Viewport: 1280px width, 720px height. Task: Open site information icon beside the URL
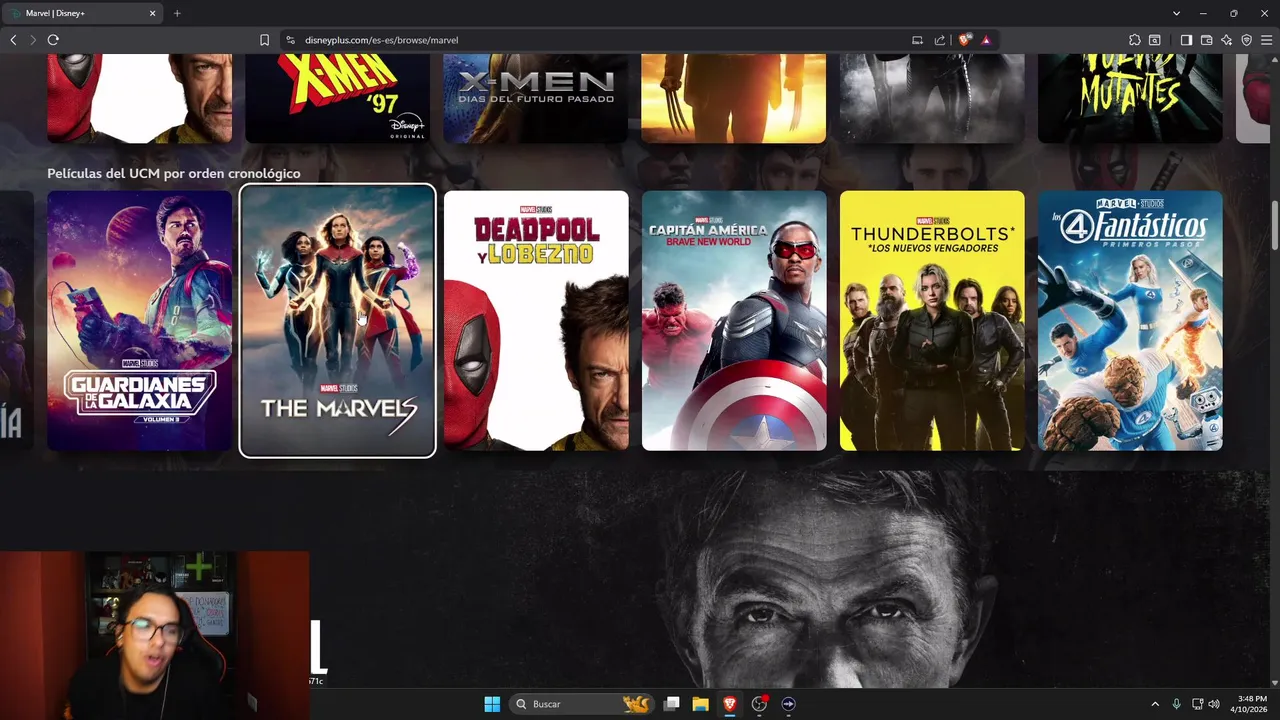point(290,40)
